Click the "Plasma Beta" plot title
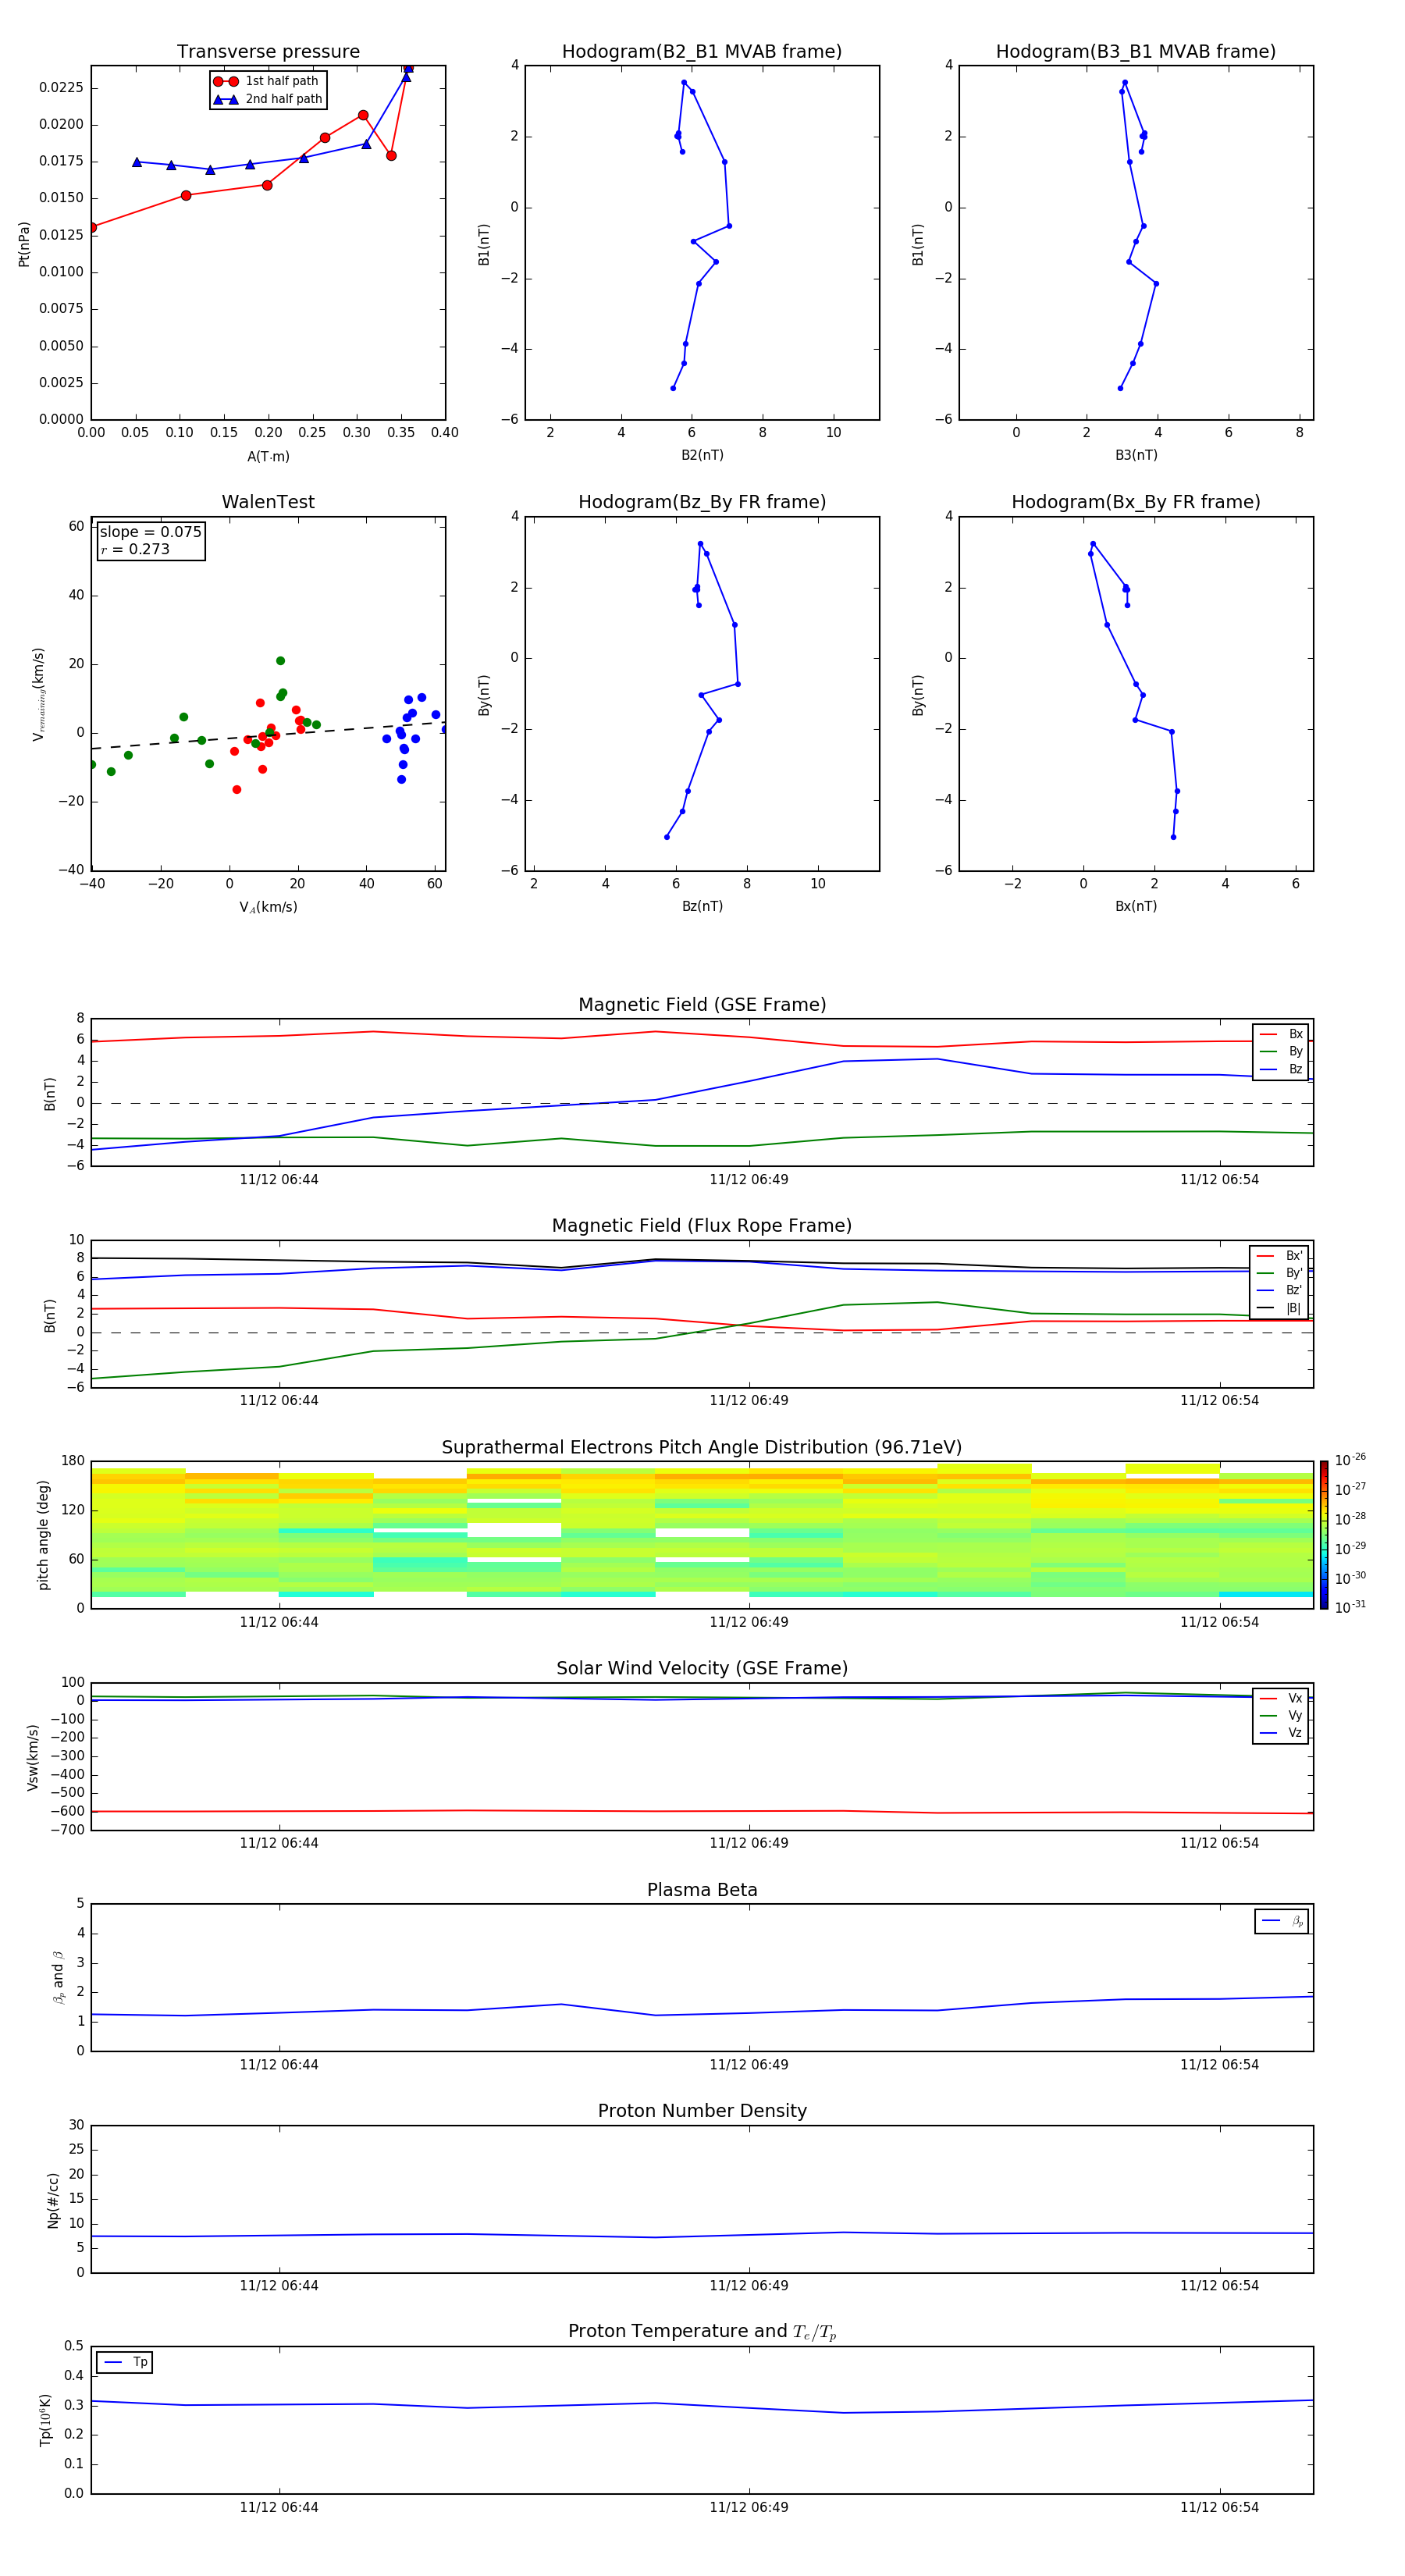1405x2576 pixels. pyautogui.click(x=702, y=1890)
